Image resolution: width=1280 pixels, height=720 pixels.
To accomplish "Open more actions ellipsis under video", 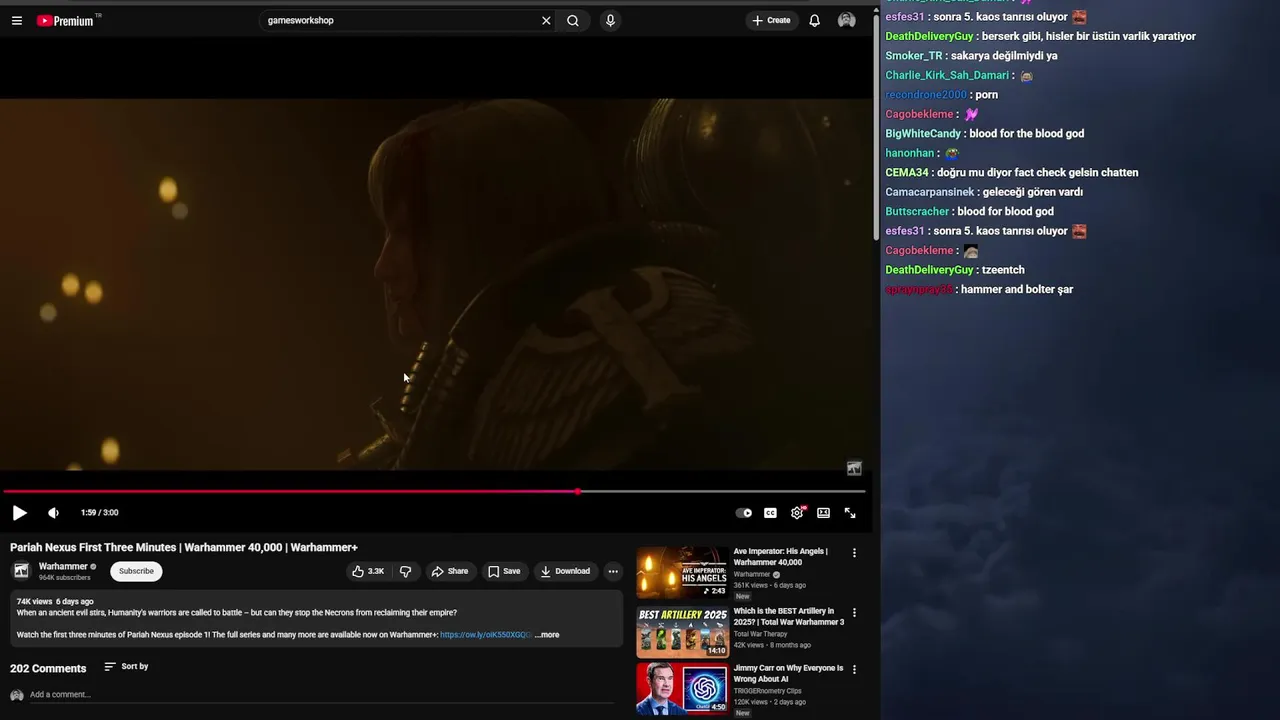I will point(613,571).
